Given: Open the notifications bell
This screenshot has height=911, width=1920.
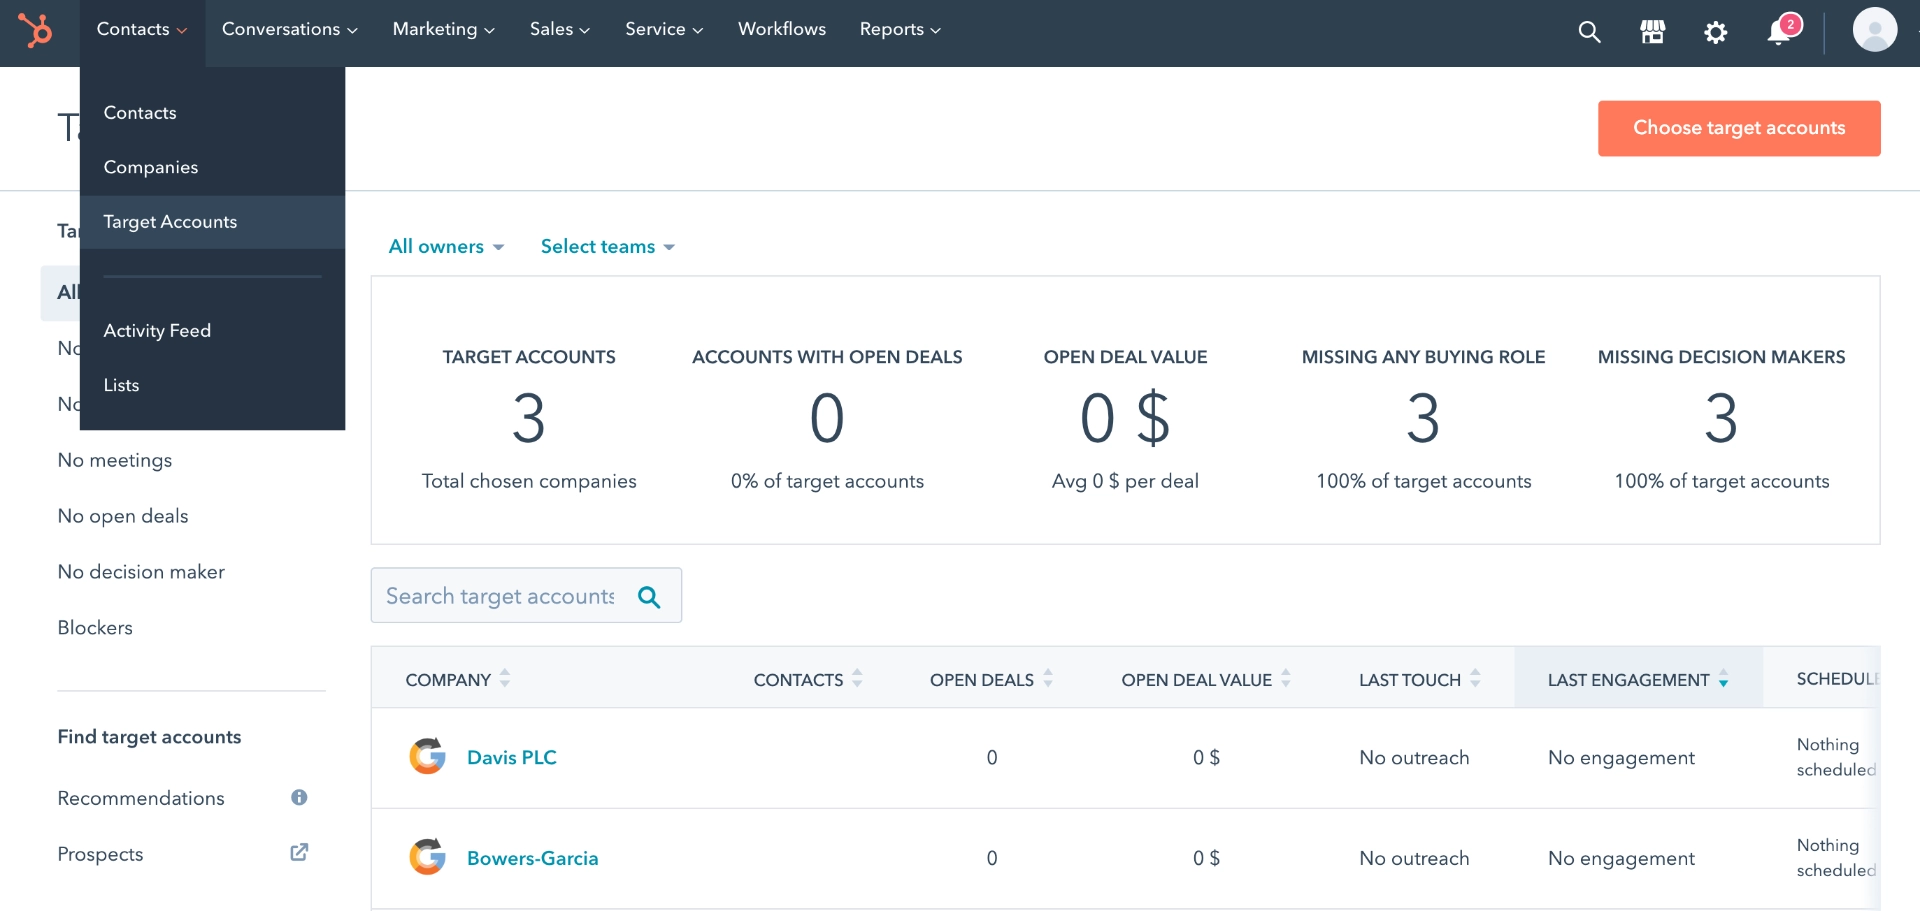Looking at the screenshot, I should 1778,33.
